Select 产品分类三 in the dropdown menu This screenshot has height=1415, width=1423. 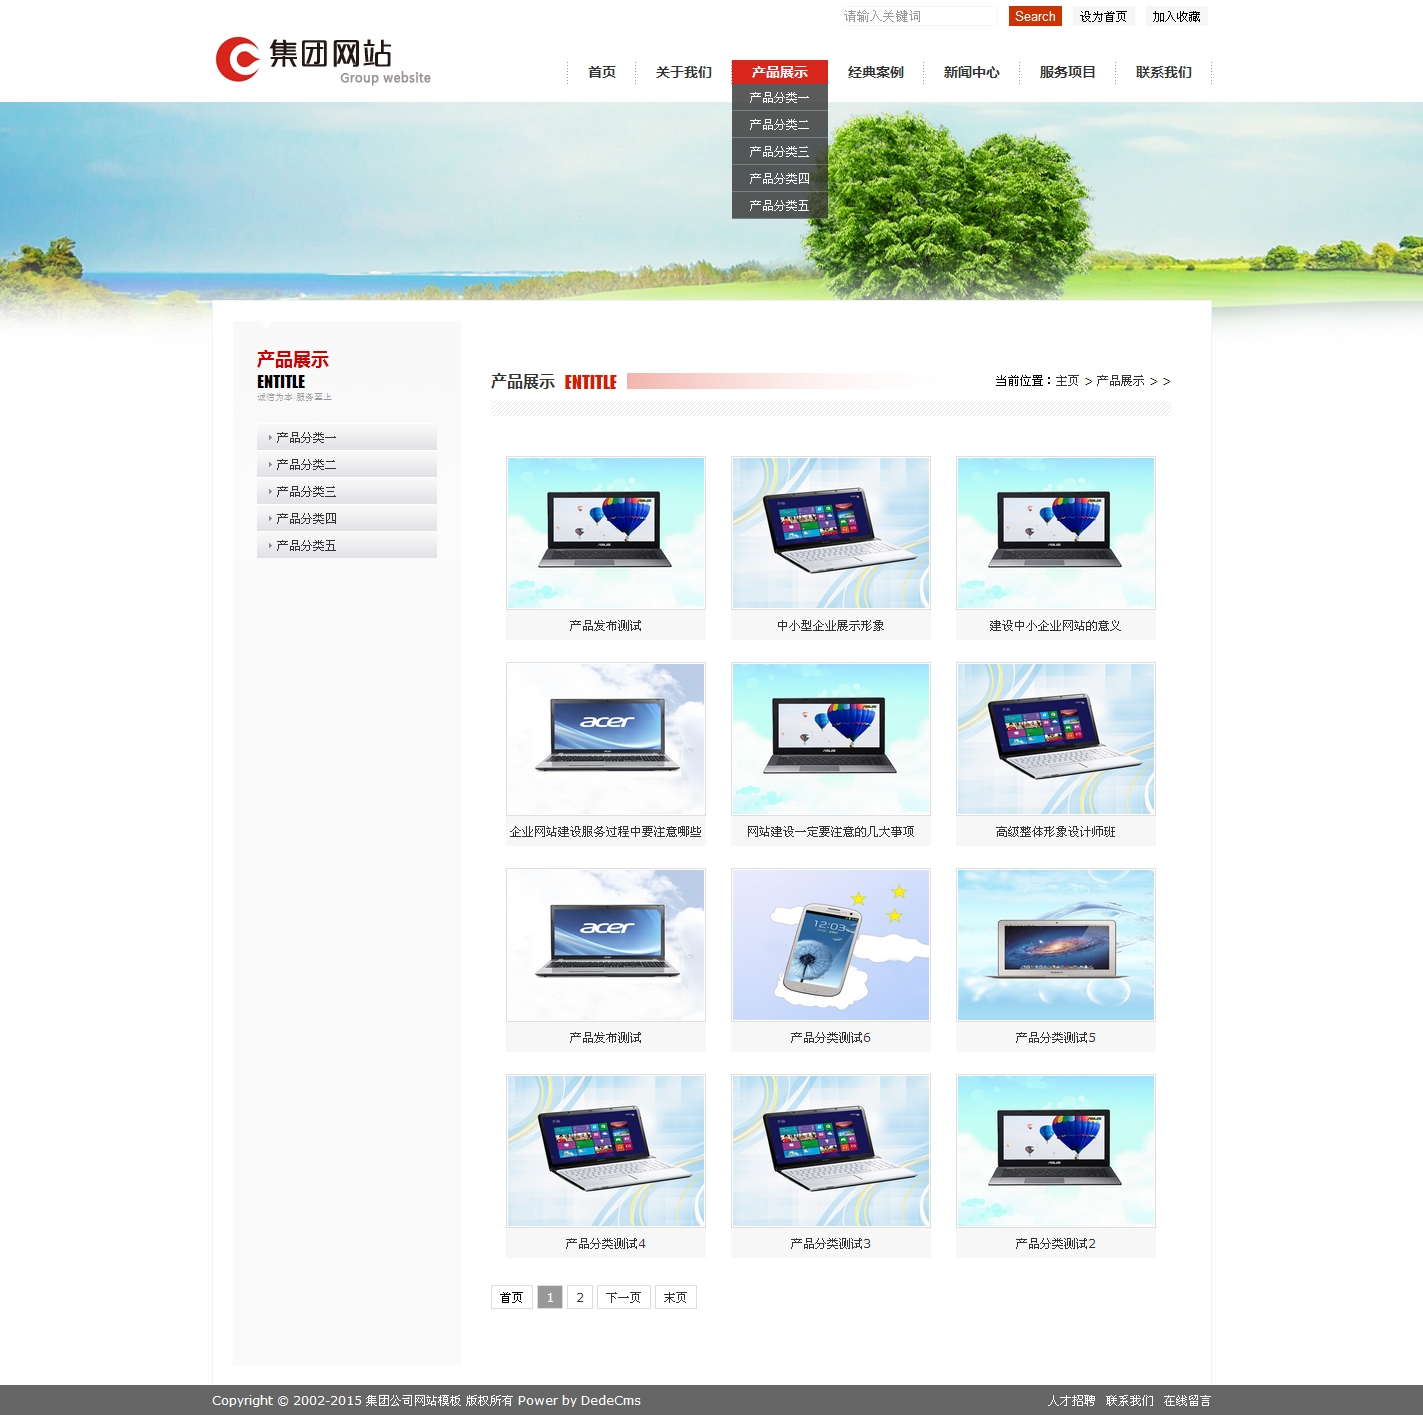coord(779,151)
